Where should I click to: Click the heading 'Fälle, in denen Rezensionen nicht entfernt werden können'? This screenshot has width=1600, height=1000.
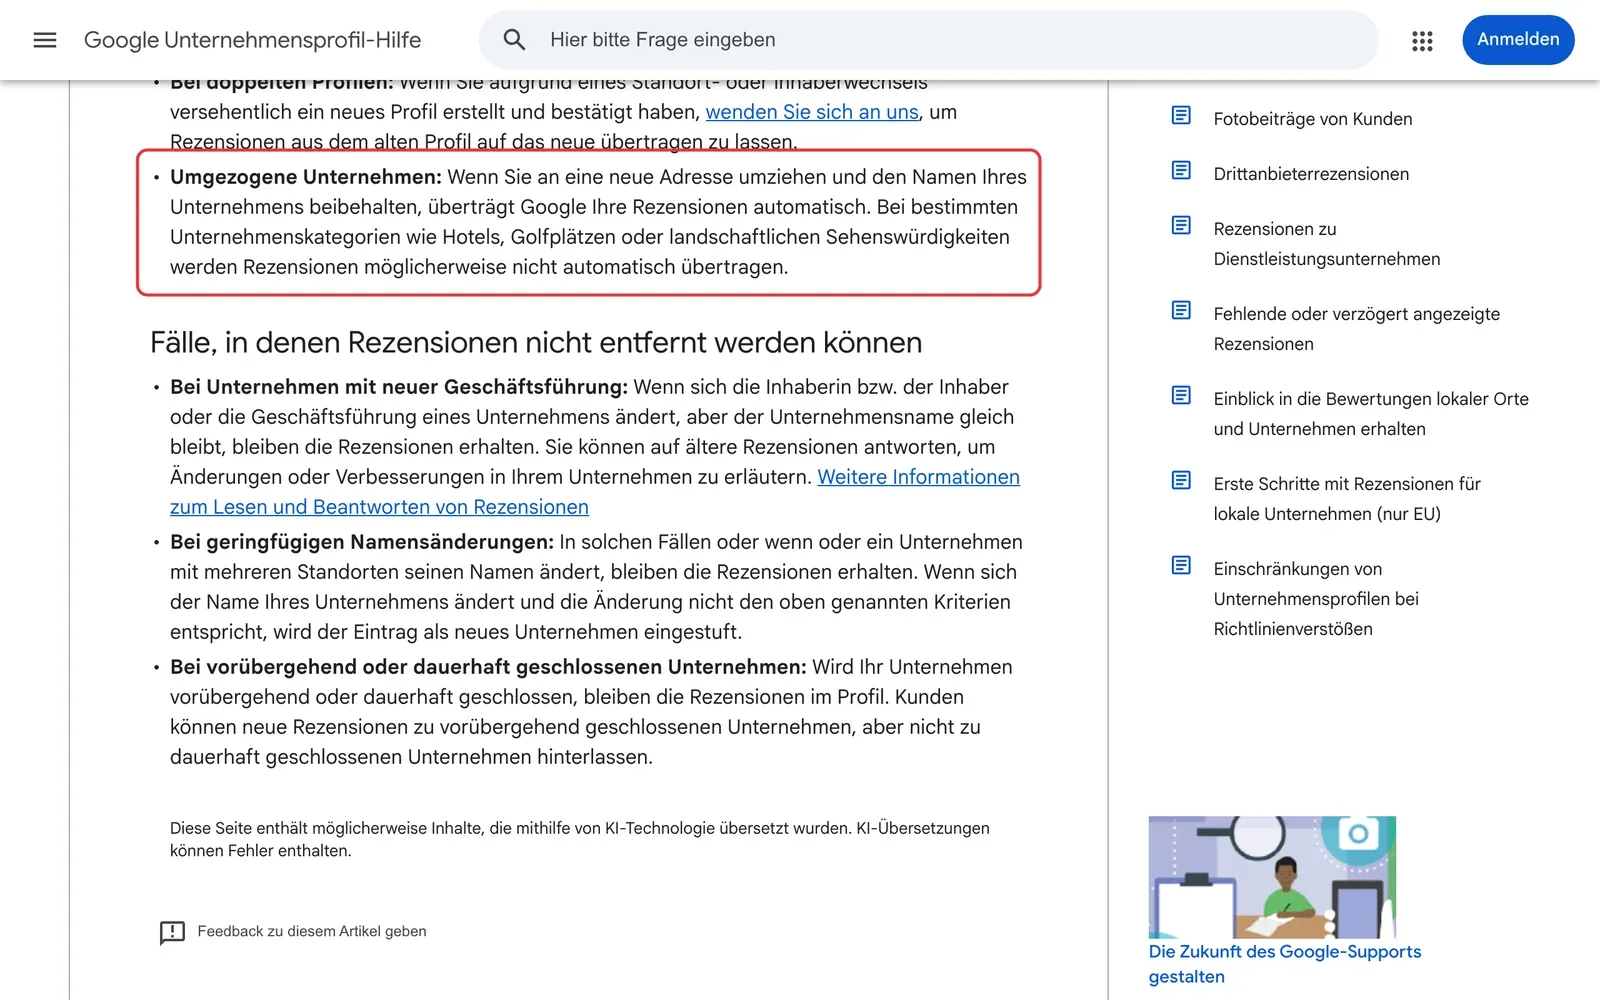point(536,343)
